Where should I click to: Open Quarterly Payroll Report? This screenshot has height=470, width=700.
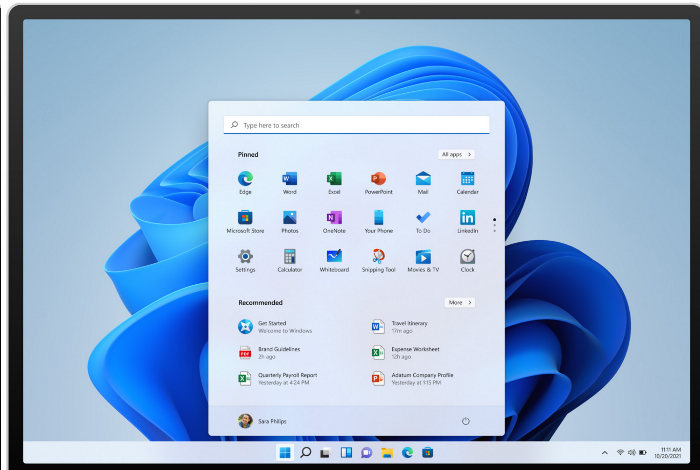tap(277, 378)
